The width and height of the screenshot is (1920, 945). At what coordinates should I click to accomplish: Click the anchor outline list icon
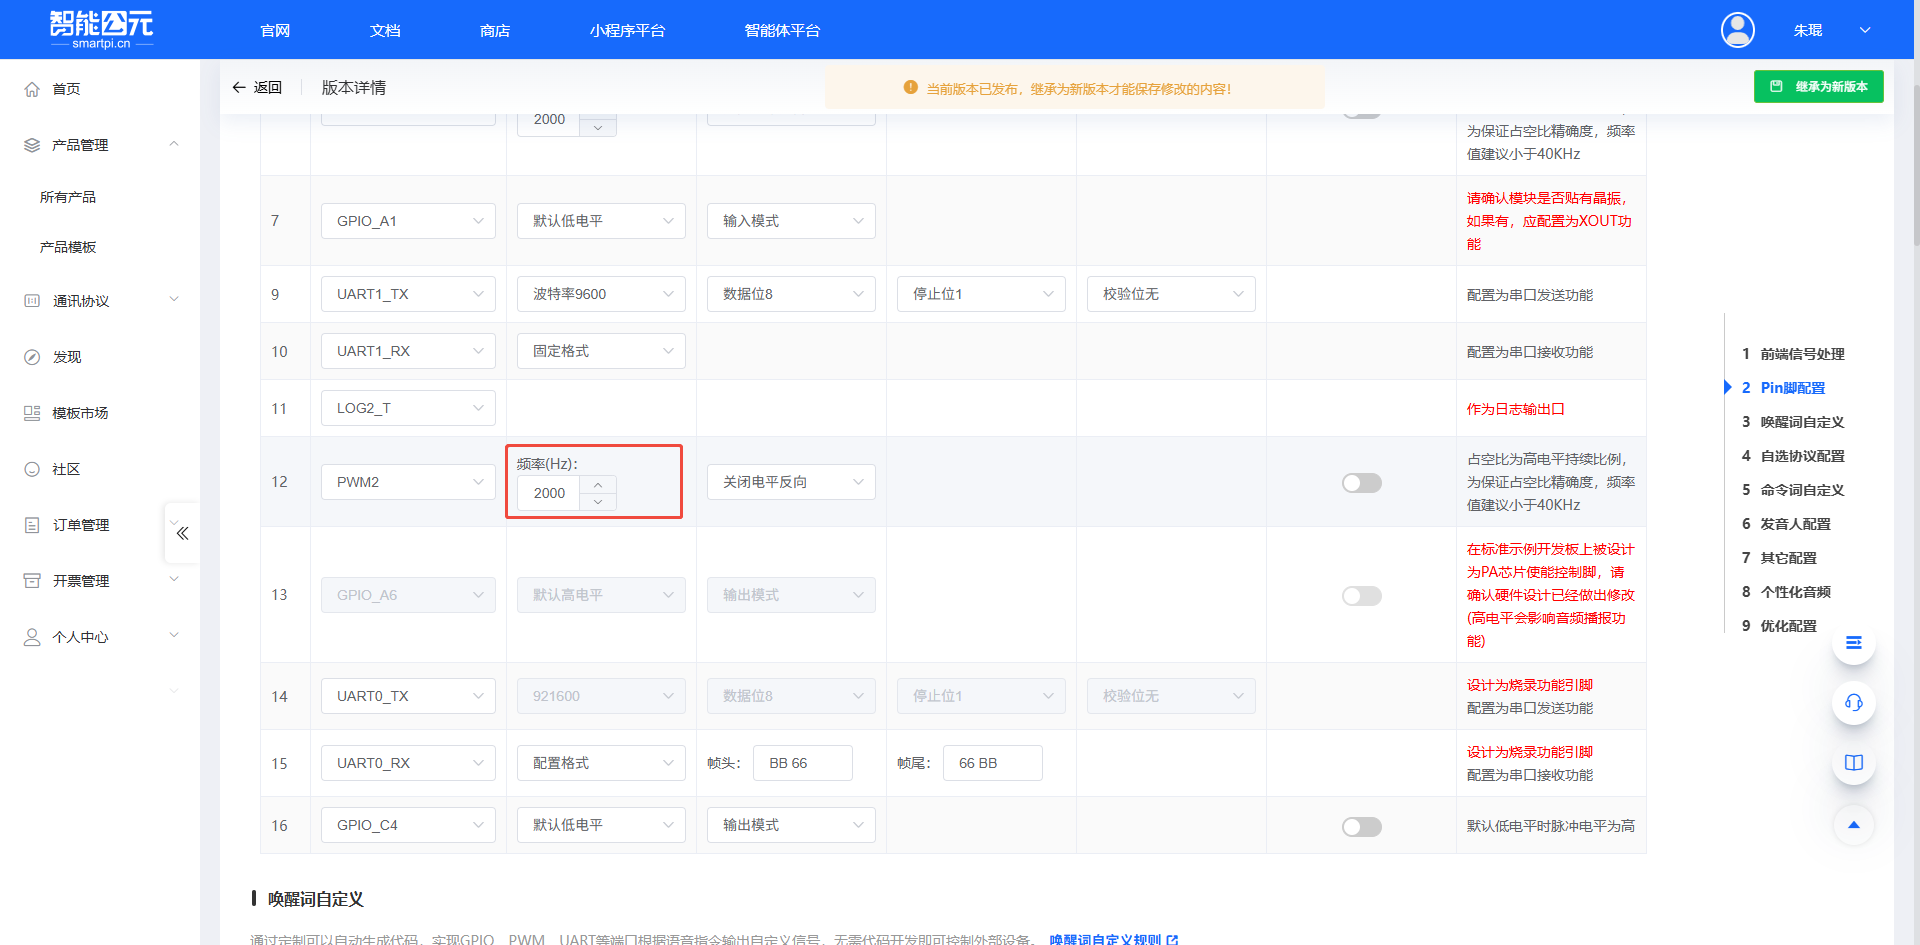(1853, 643)
